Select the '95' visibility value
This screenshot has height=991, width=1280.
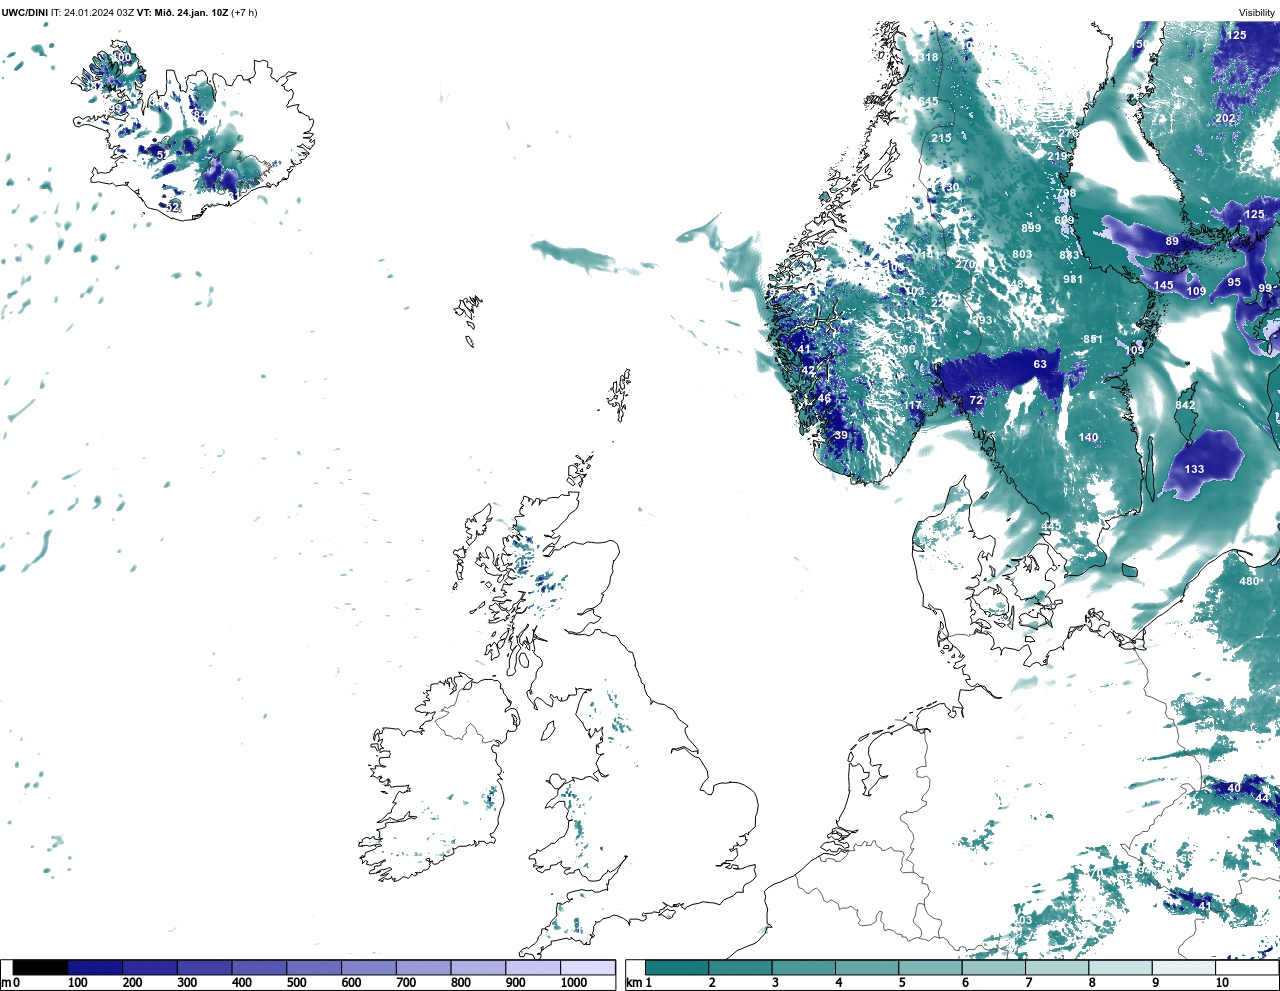click(x=1234, y=282)
